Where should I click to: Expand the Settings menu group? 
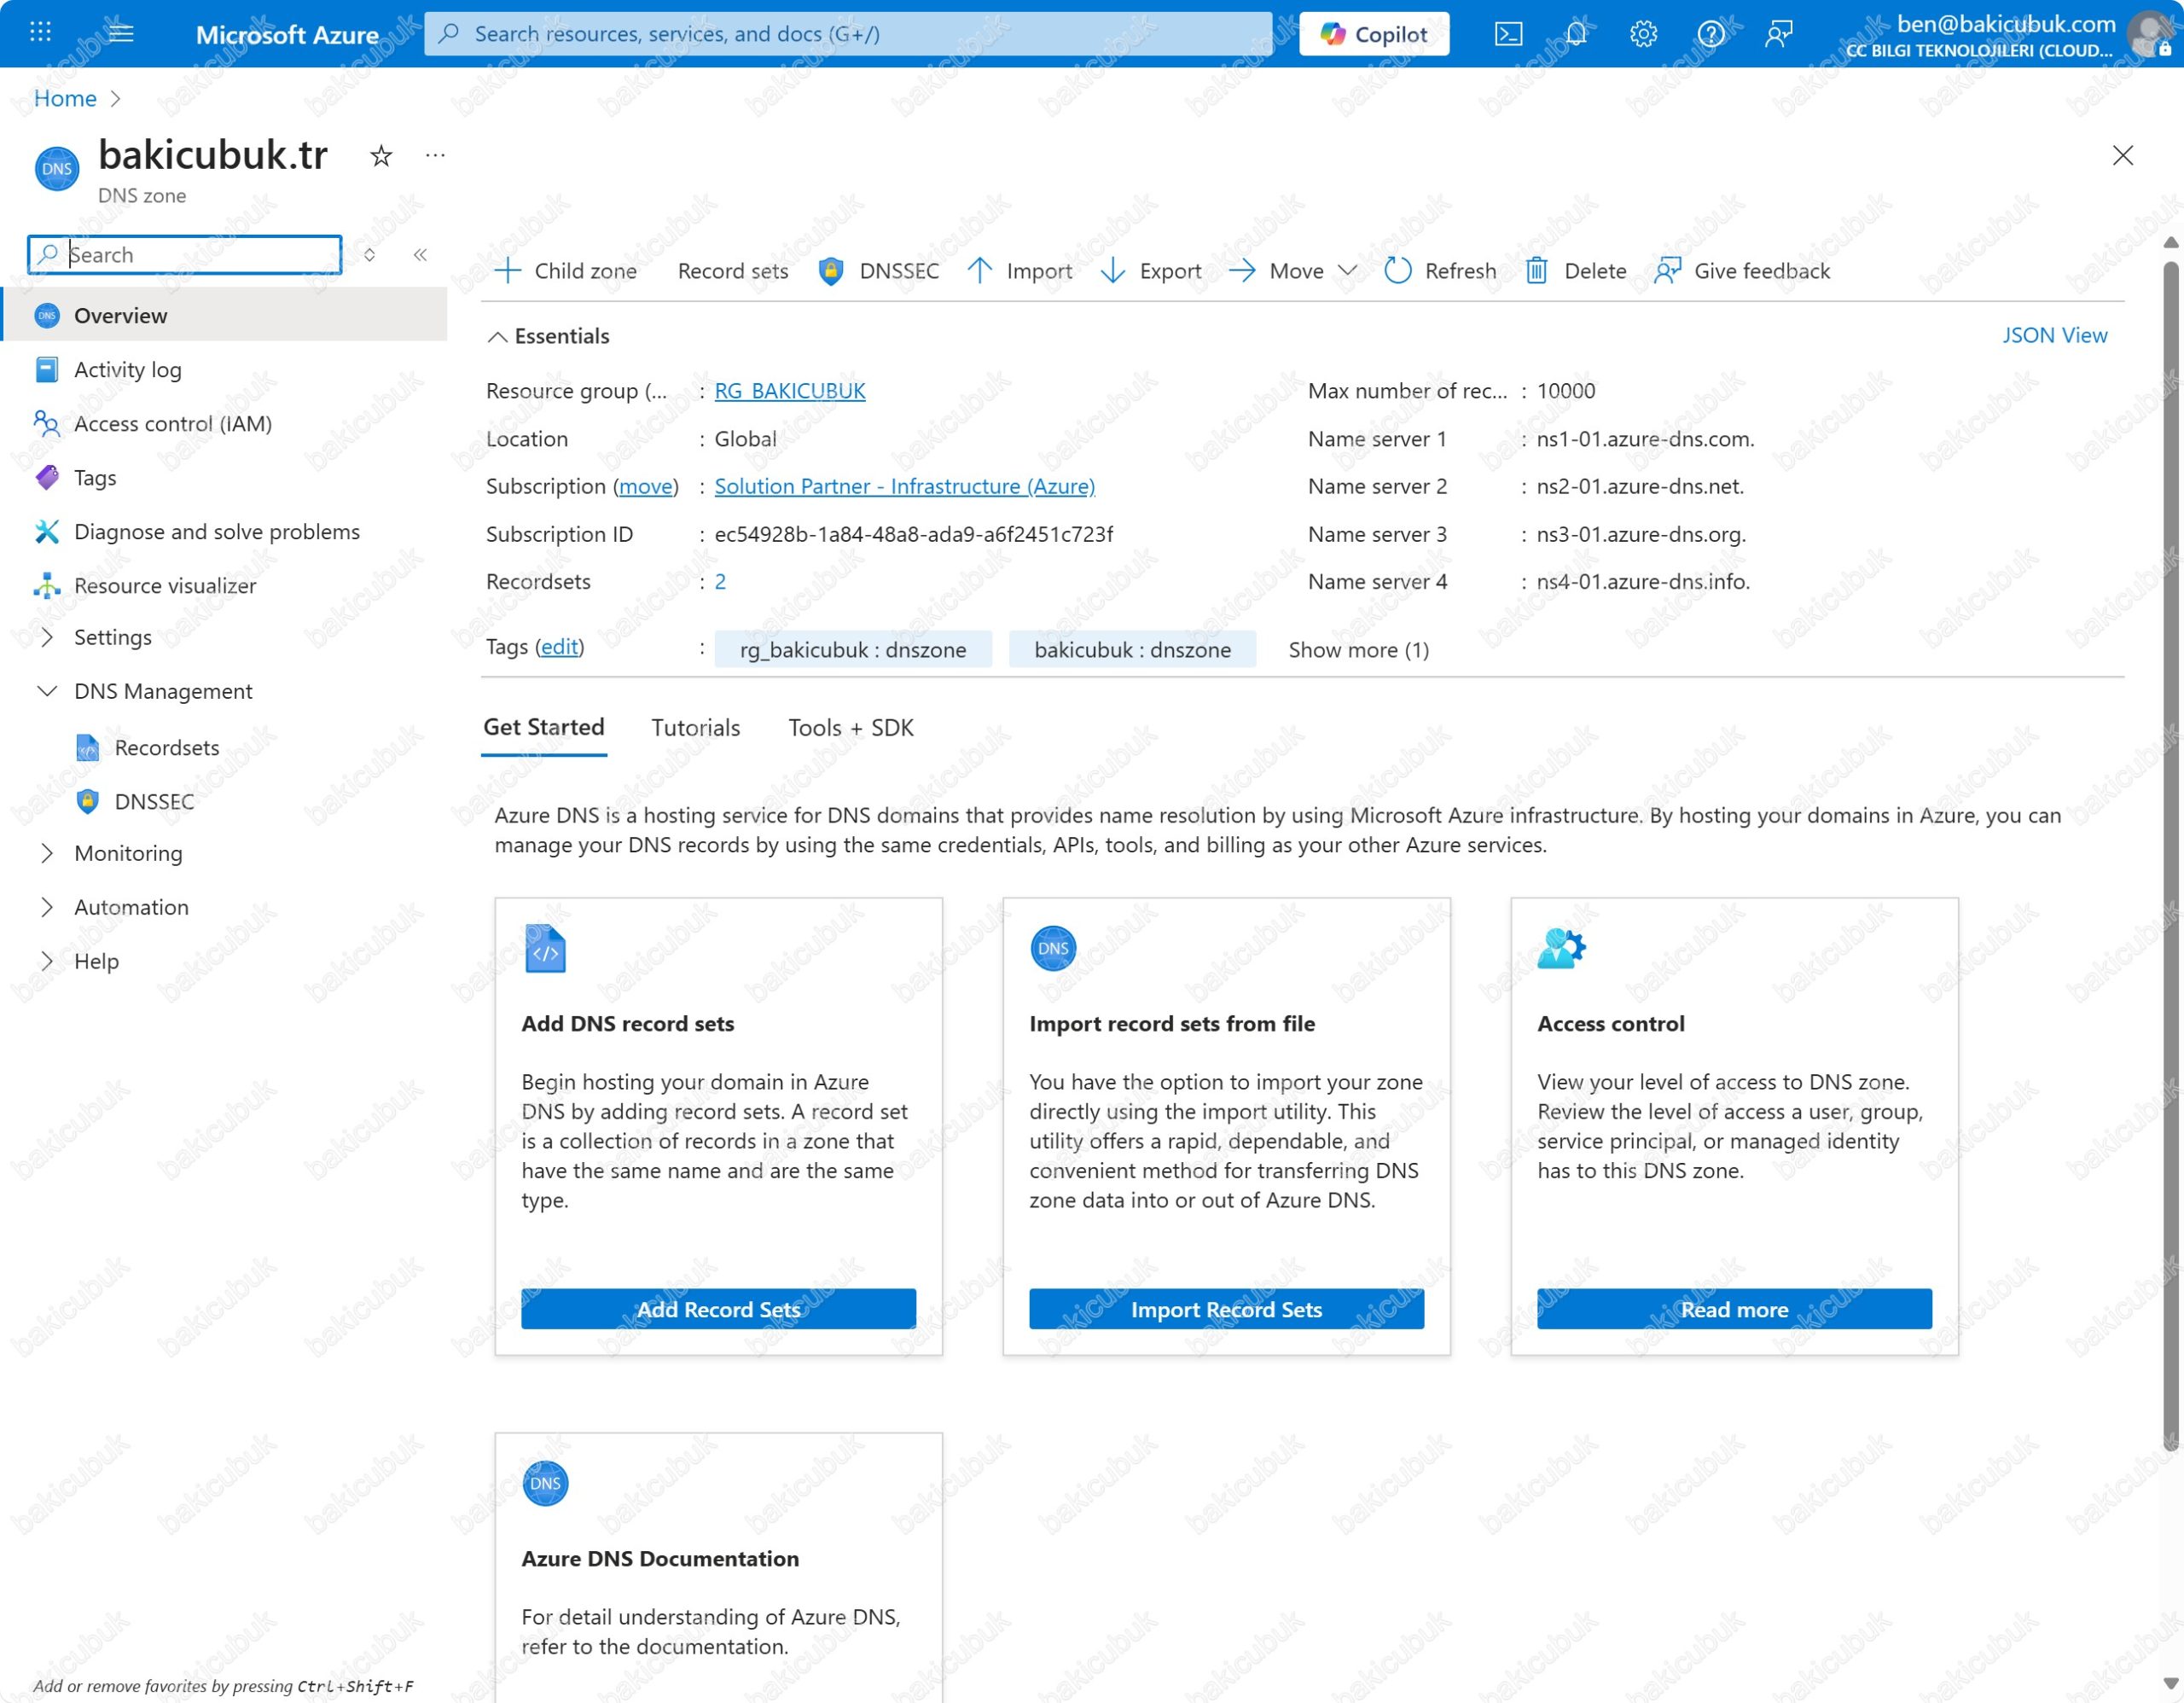pos(47,637)
